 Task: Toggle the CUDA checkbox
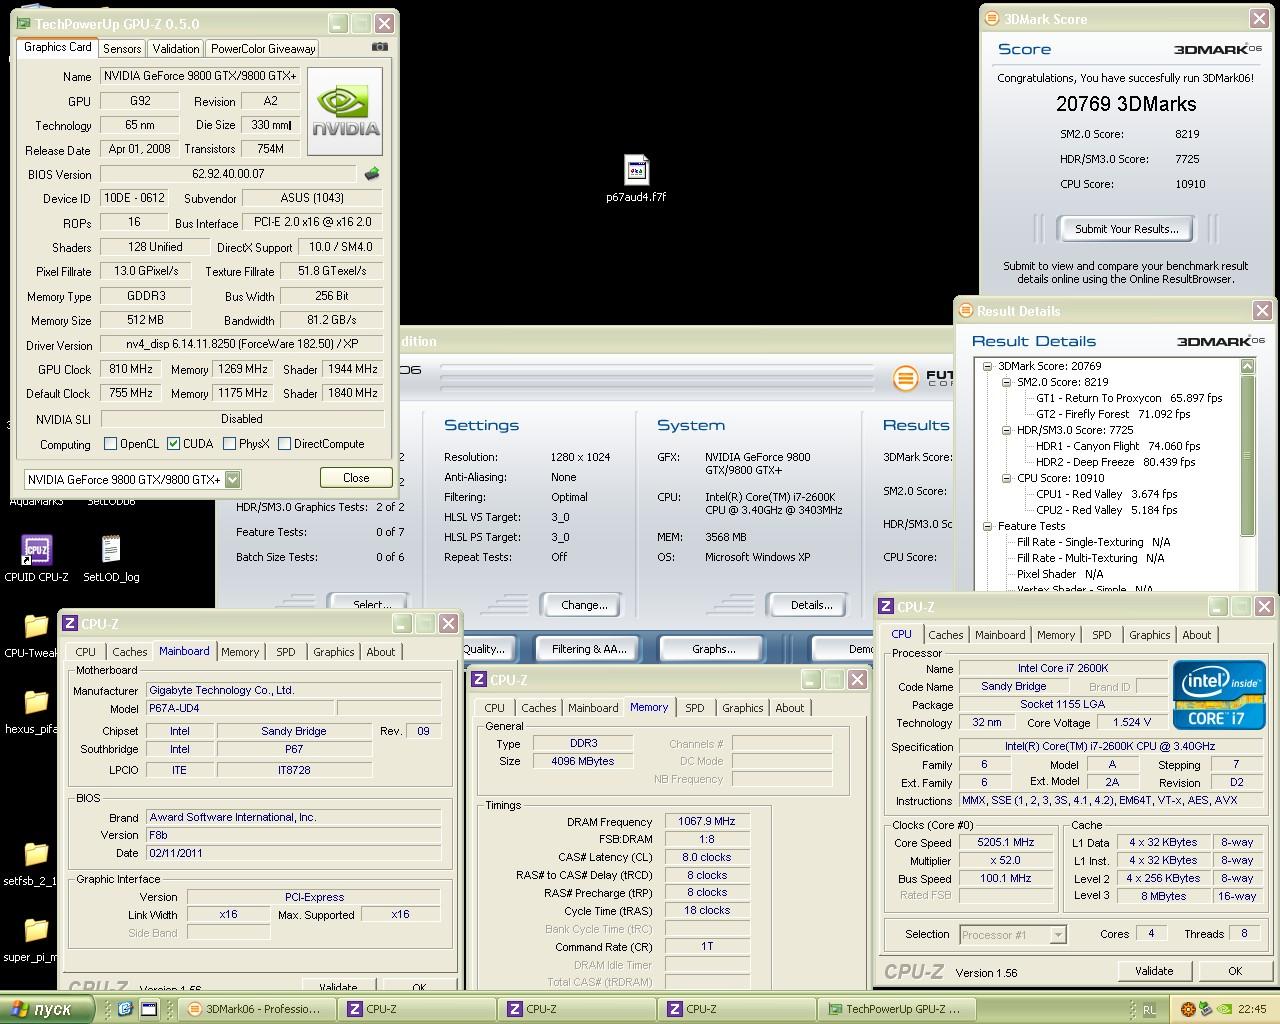pos(174,444)
